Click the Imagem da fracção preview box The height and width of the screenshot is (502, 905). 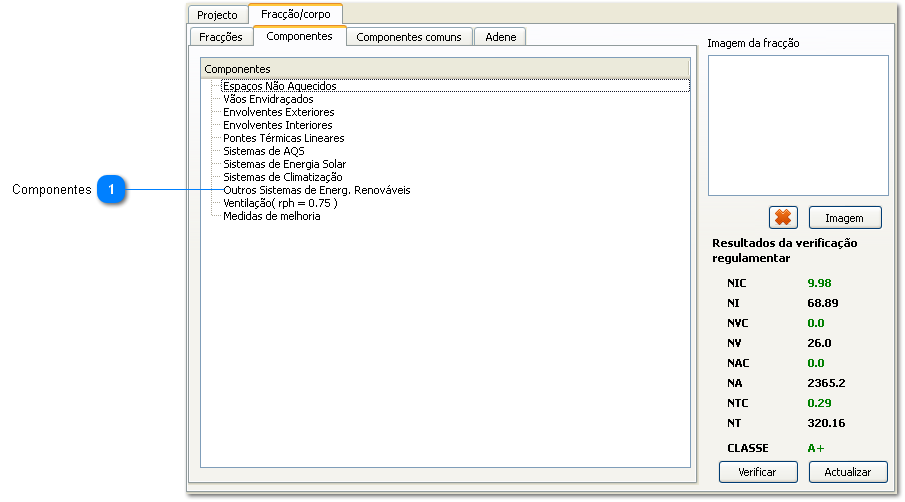pos(797,125)
